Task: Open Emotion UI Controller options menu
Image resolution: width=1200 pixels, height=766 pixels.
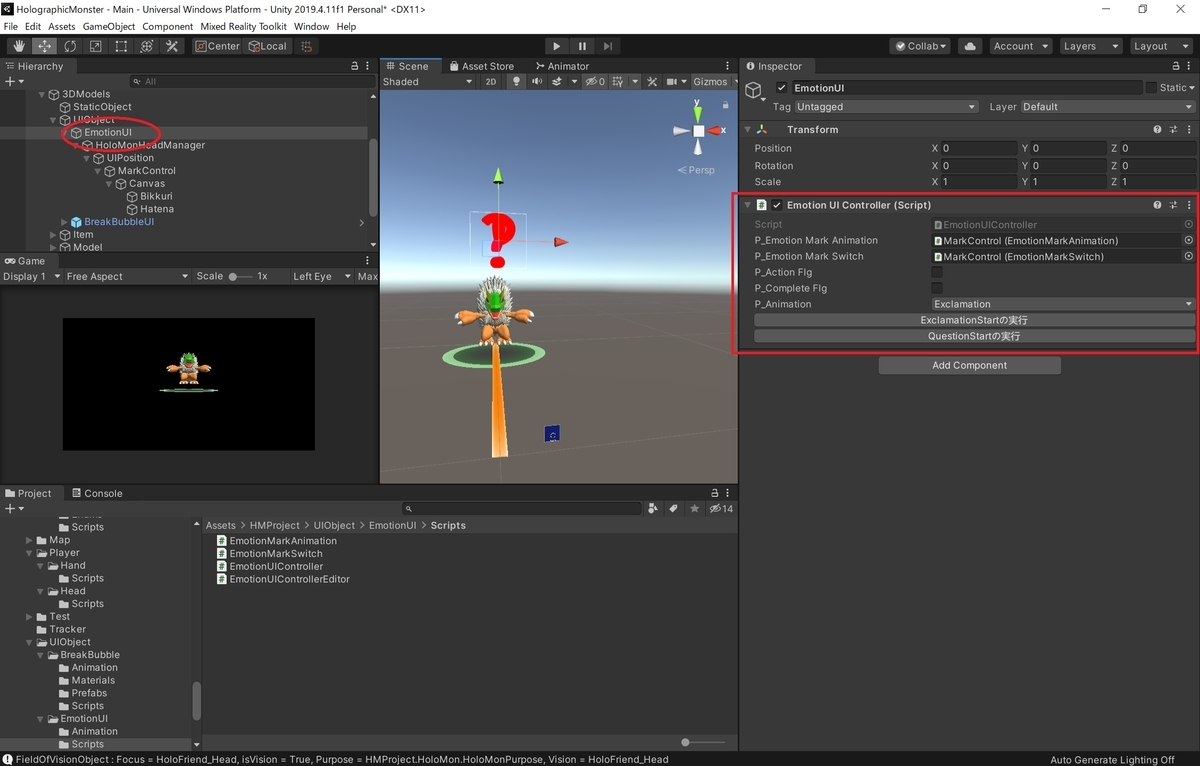Action: (1189, 205)
